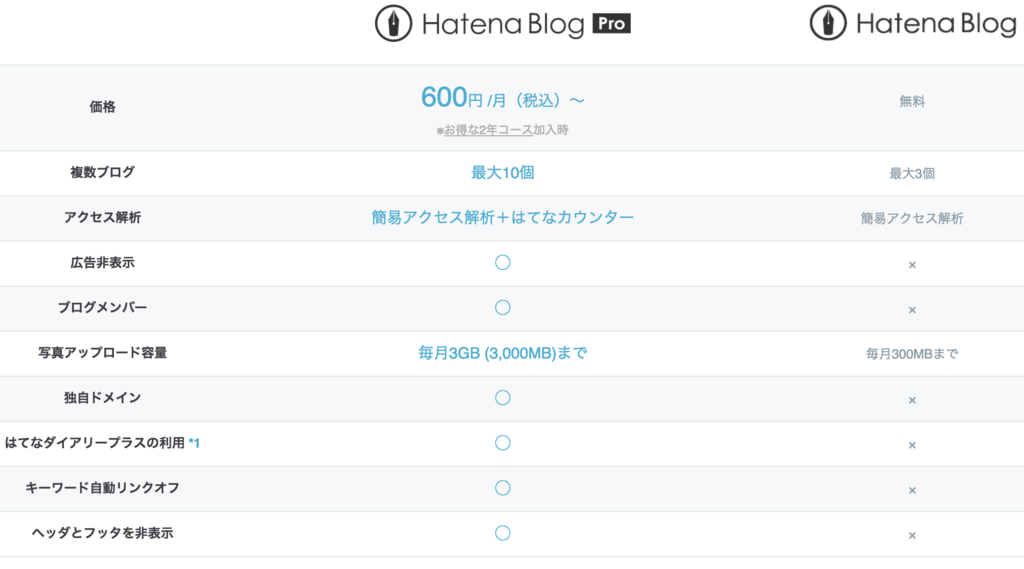This screenshot has height=569, width=1024.
Task: Click the circle in the ヘッダとフッタを非表示 row
Action: pos(503,532)
